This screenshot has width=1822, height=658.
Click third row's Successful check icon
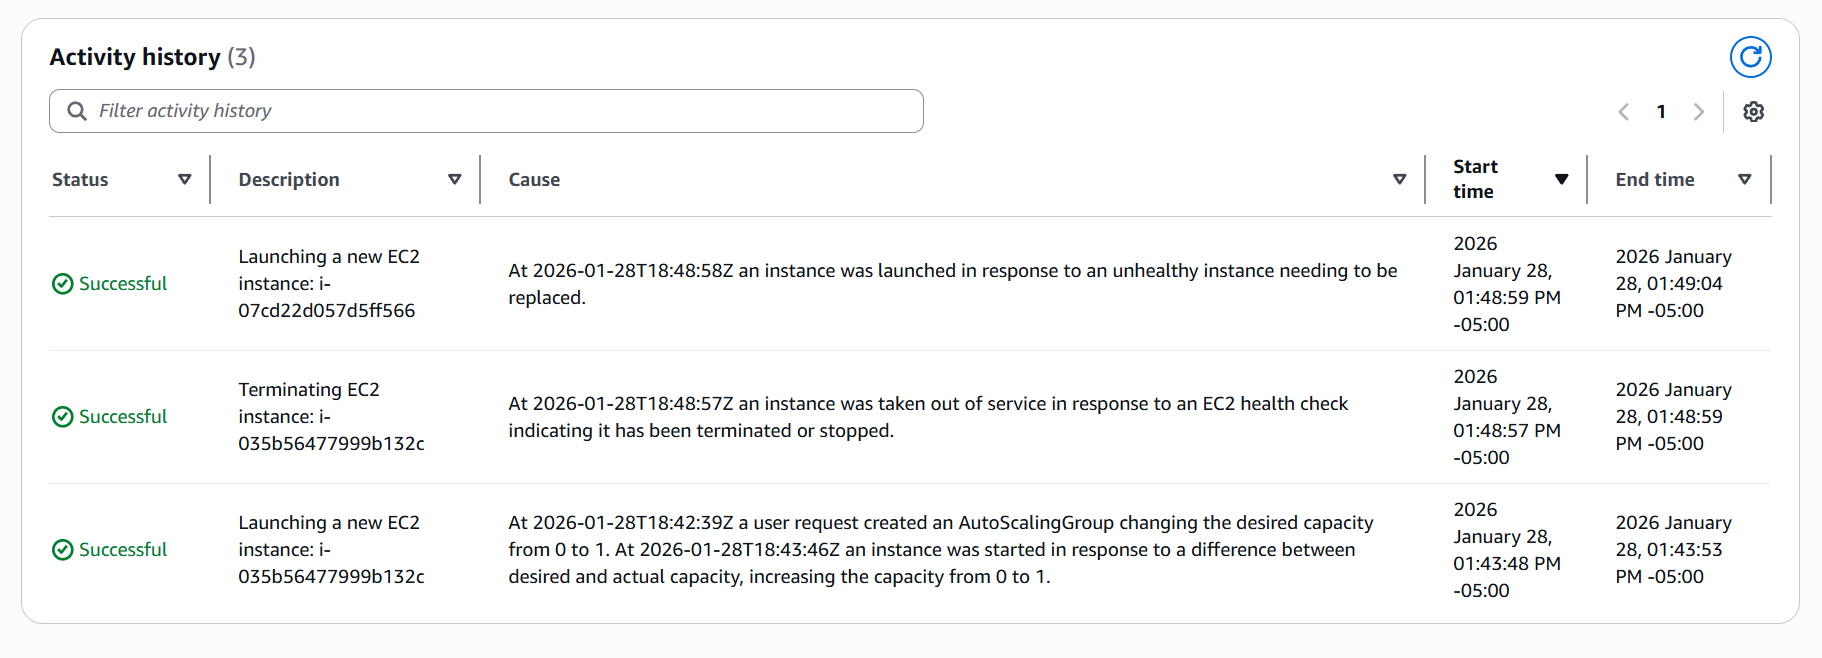pyautogui.click(x=62, y=550)
